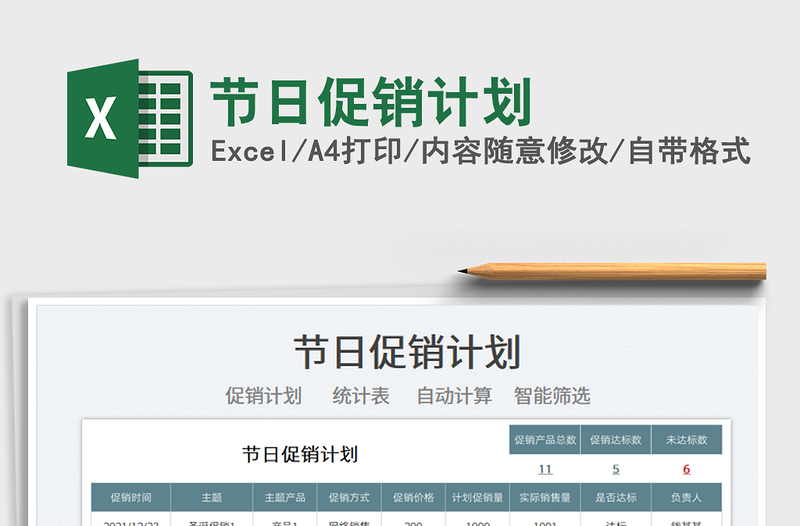Select the 促销计划 label under the sheet title
800x526 pixels.
(x=263, y=396)
